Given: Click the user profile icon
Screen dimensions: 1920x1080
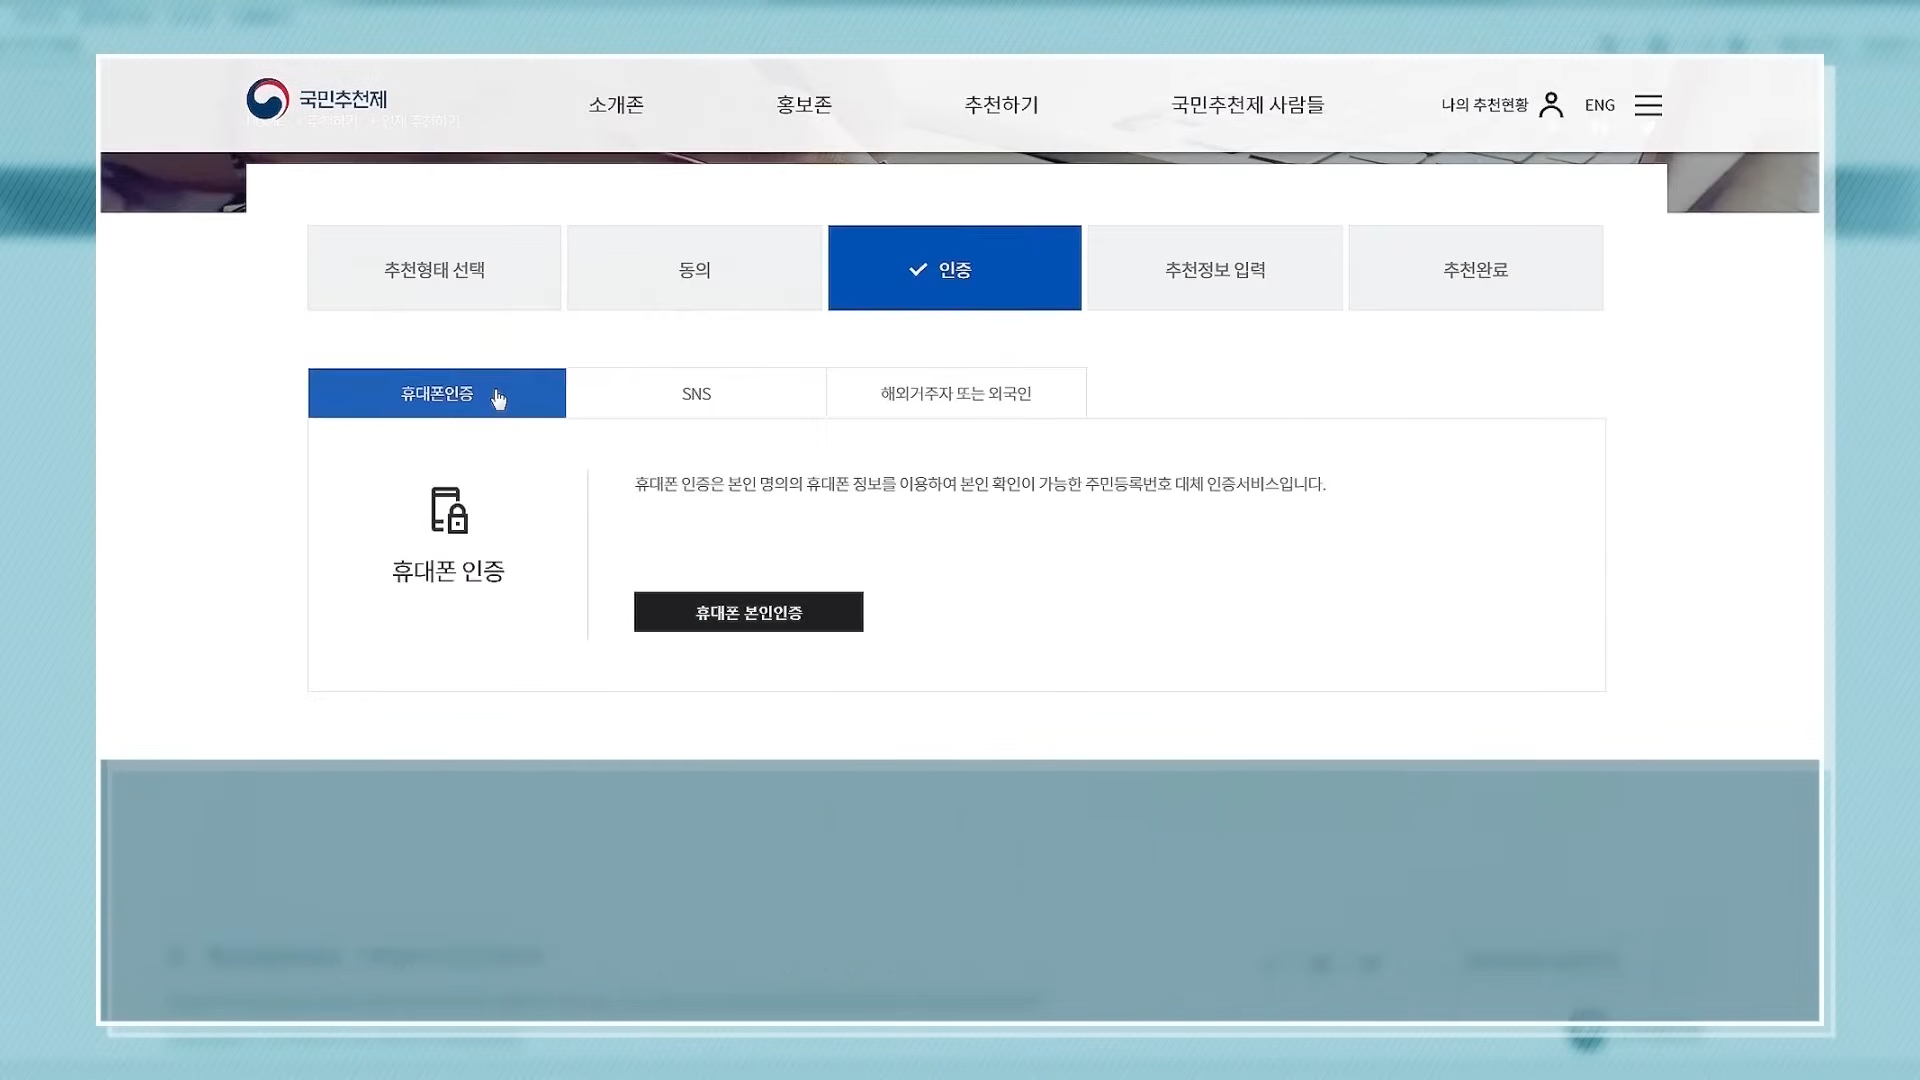Looking at the screenshot, I should click(x=1551, y=105).
